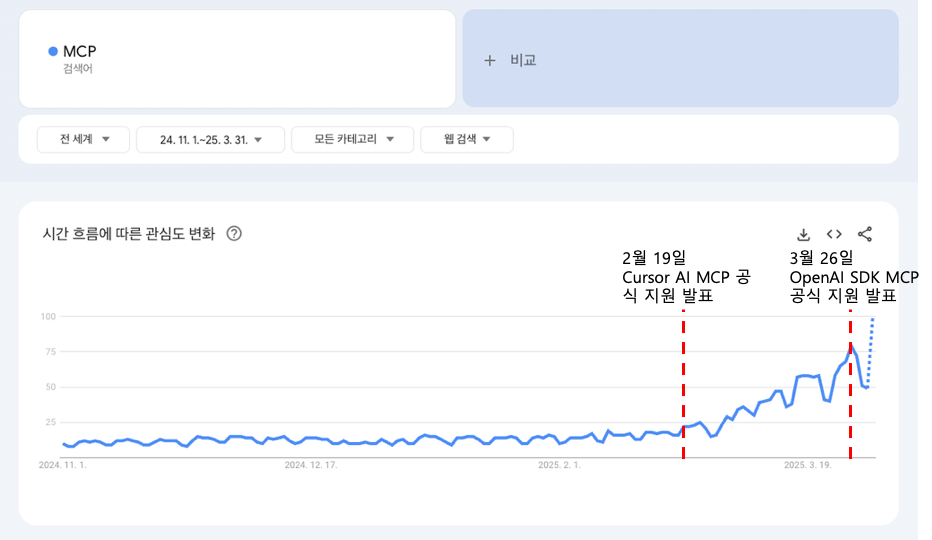Expand the 웹 검색 search type dropdown
The width and height of the screenshot is (932, 540).
(x=467, y=140)
